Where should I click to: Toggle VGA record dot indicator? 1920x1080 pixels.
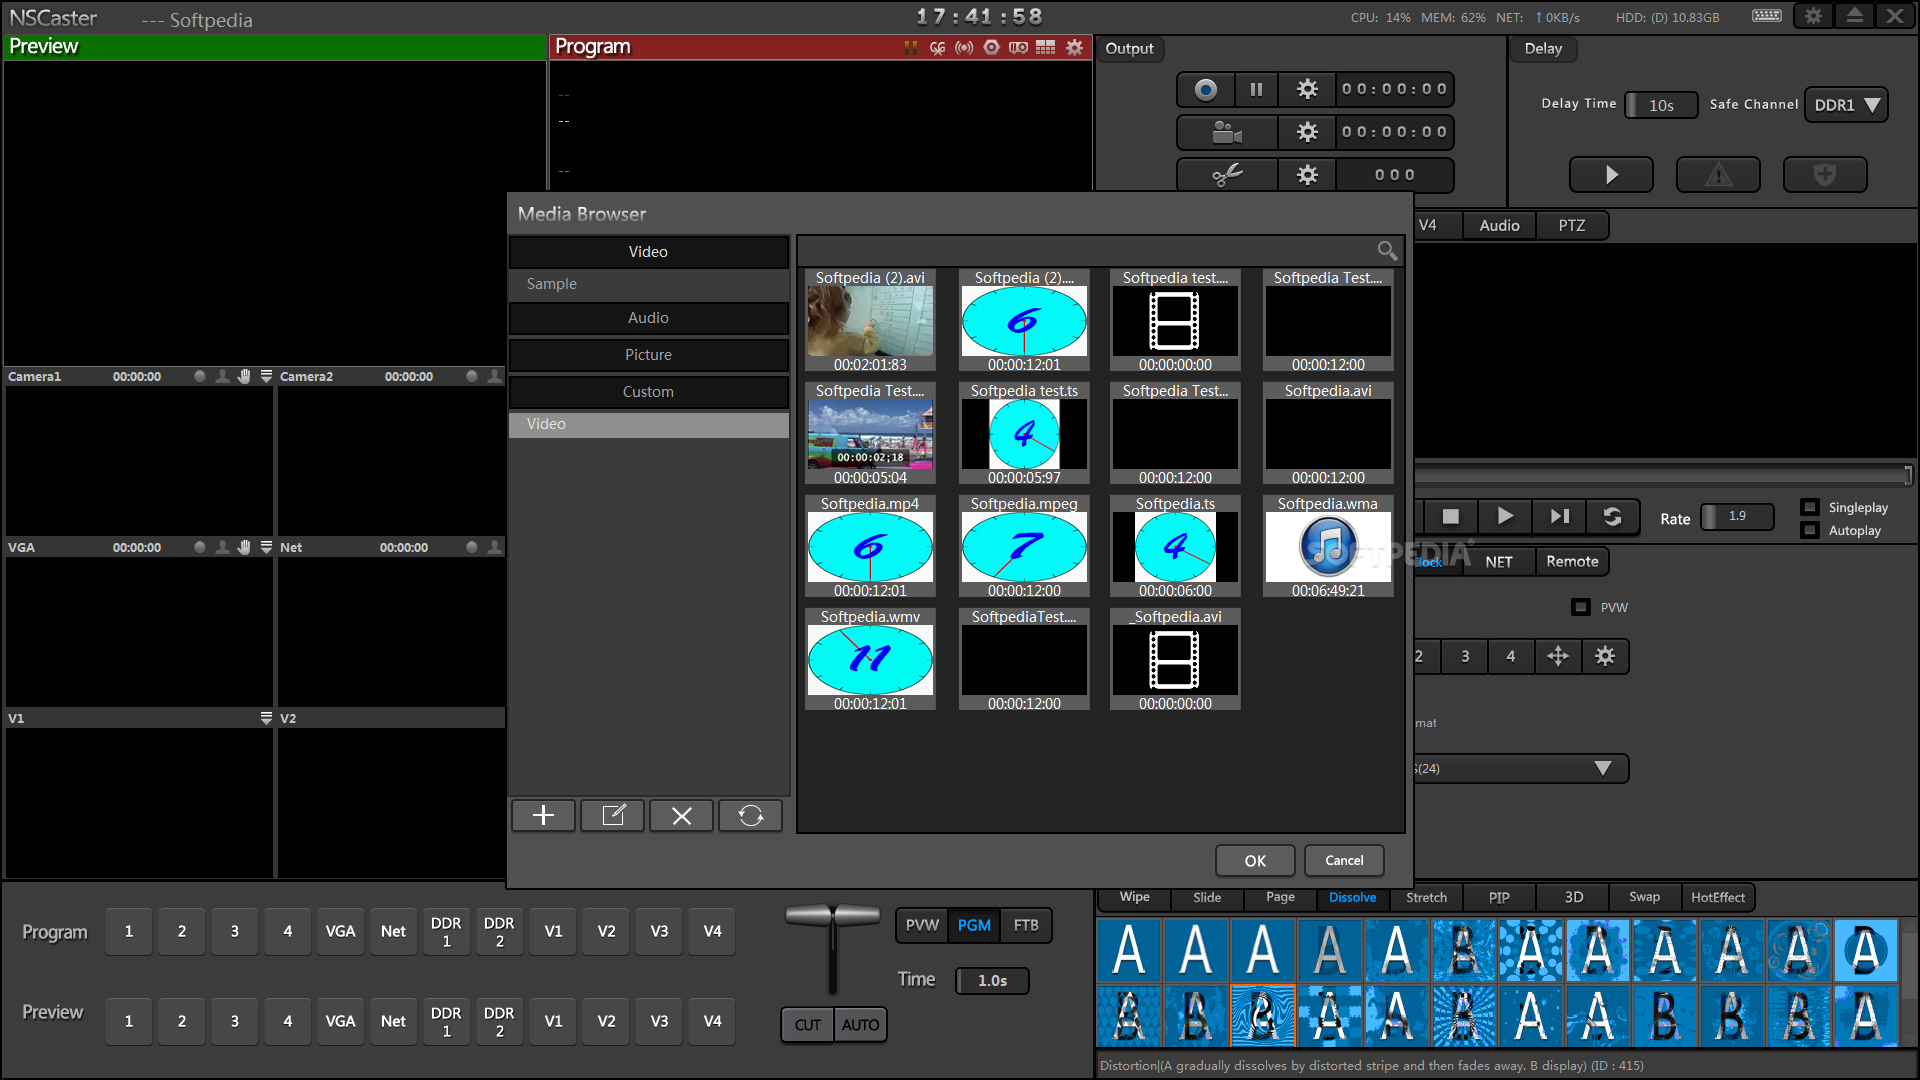[x=200, y=547]
